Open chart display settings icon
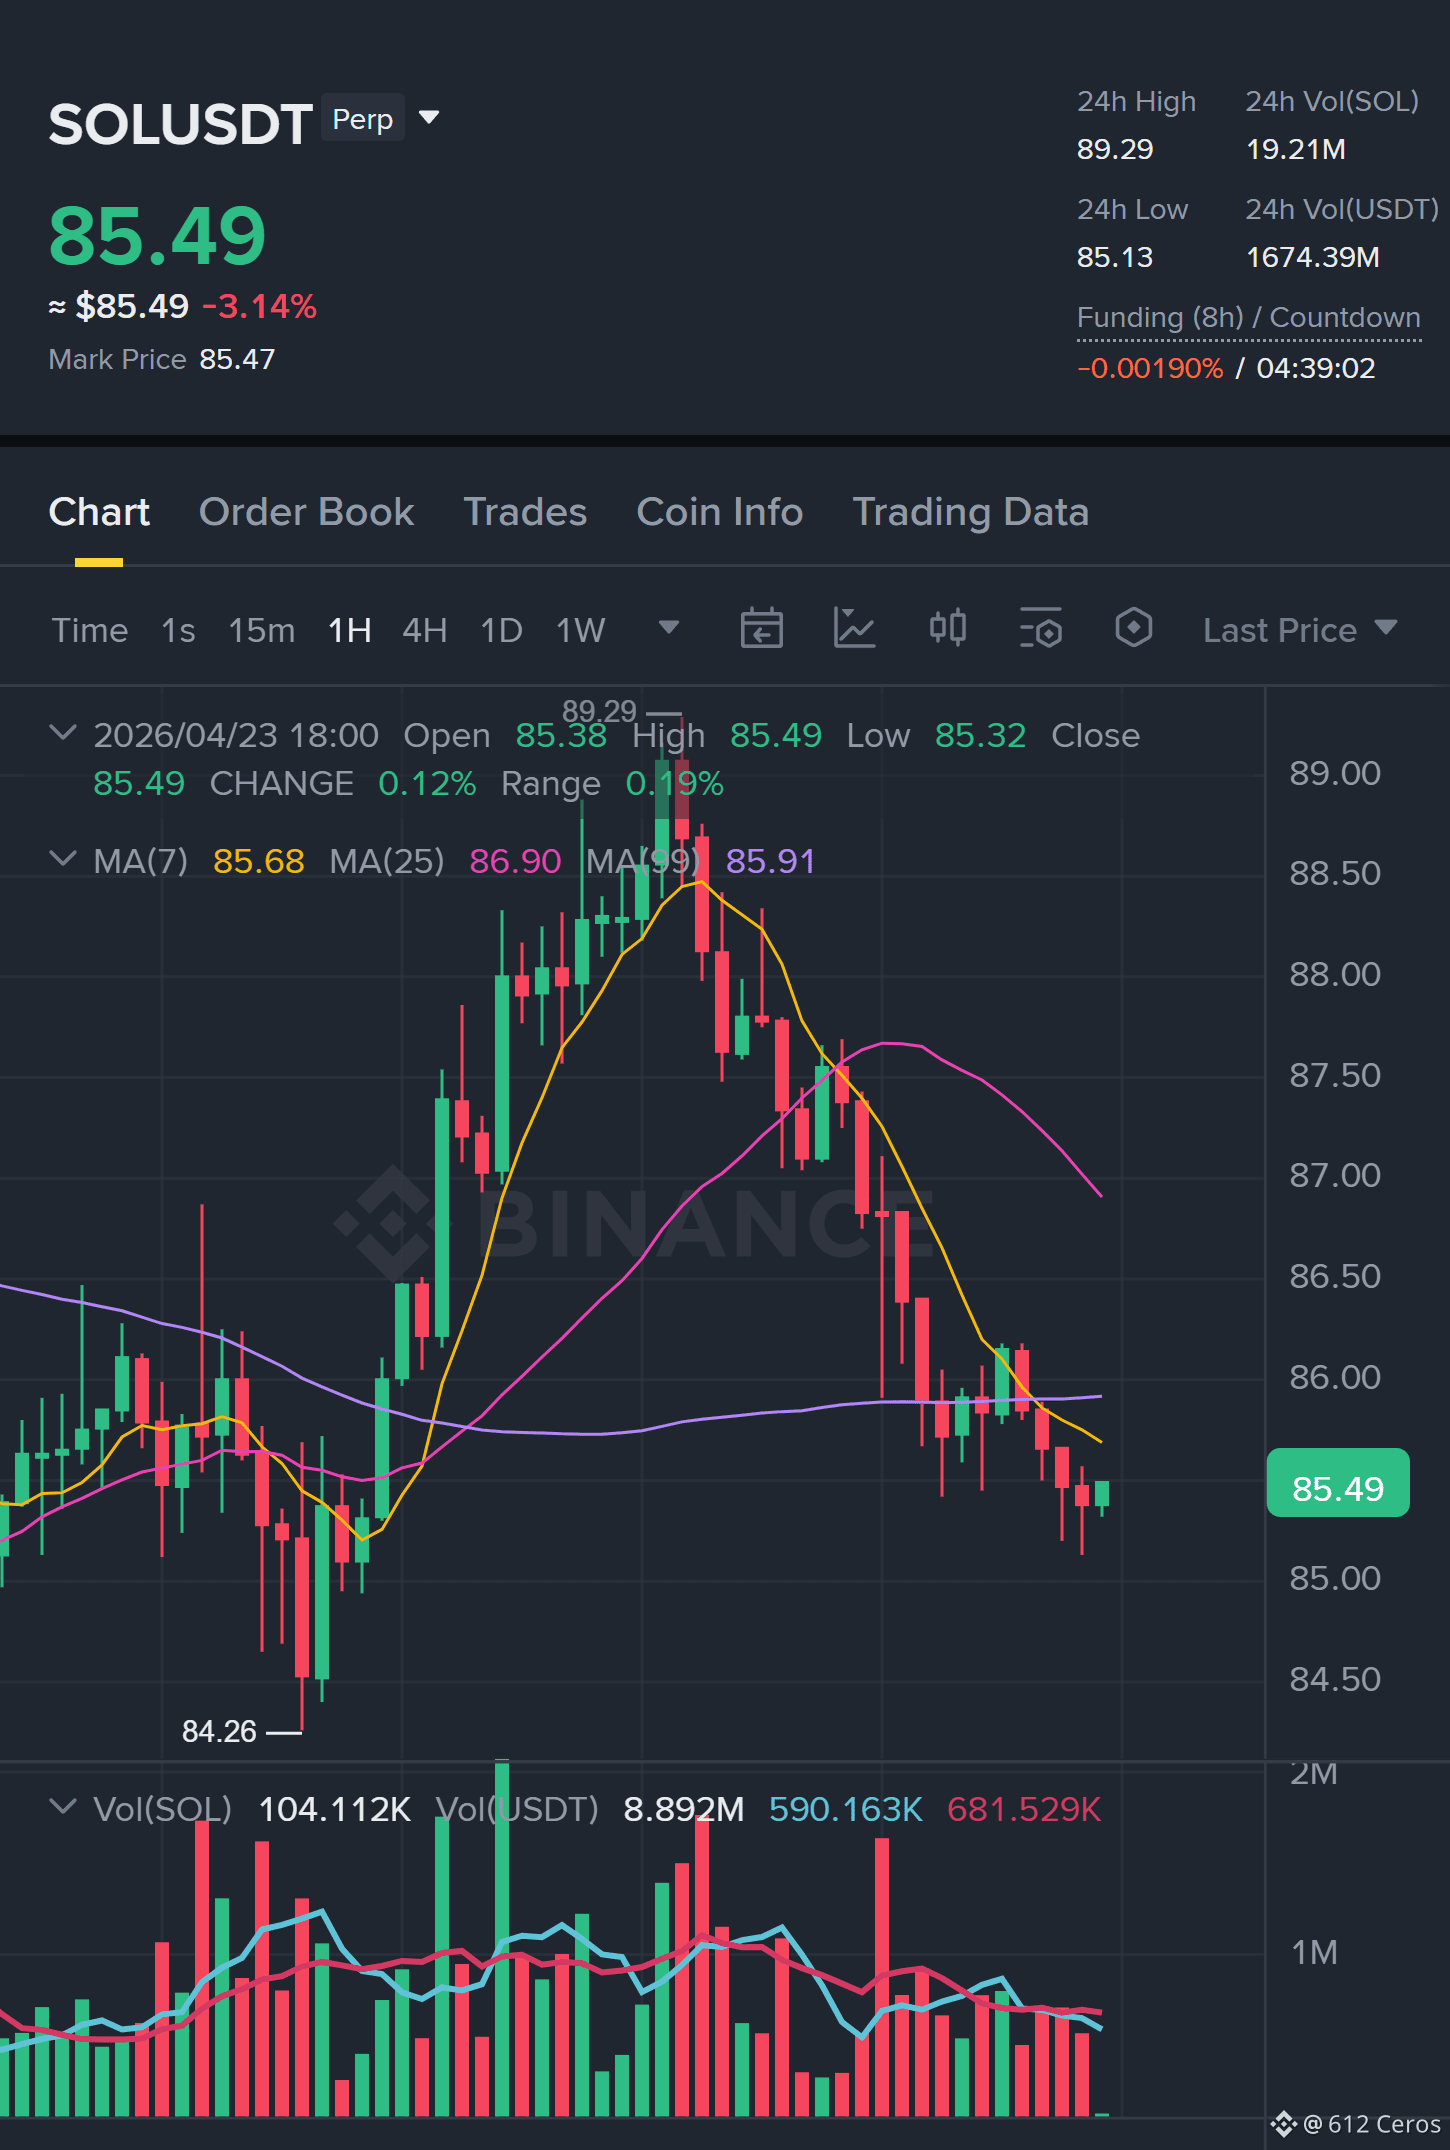This screenshot has width=1450, height=2150. click(1041, 629)
